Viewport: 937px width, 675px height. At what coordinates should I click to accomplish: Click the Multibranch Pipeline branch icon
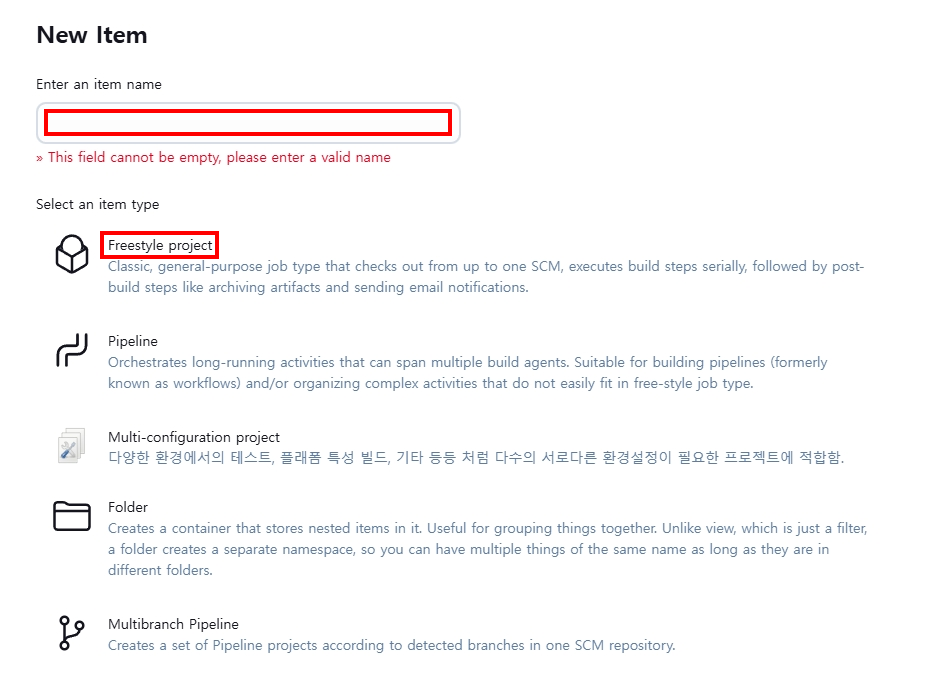[72, 633]
